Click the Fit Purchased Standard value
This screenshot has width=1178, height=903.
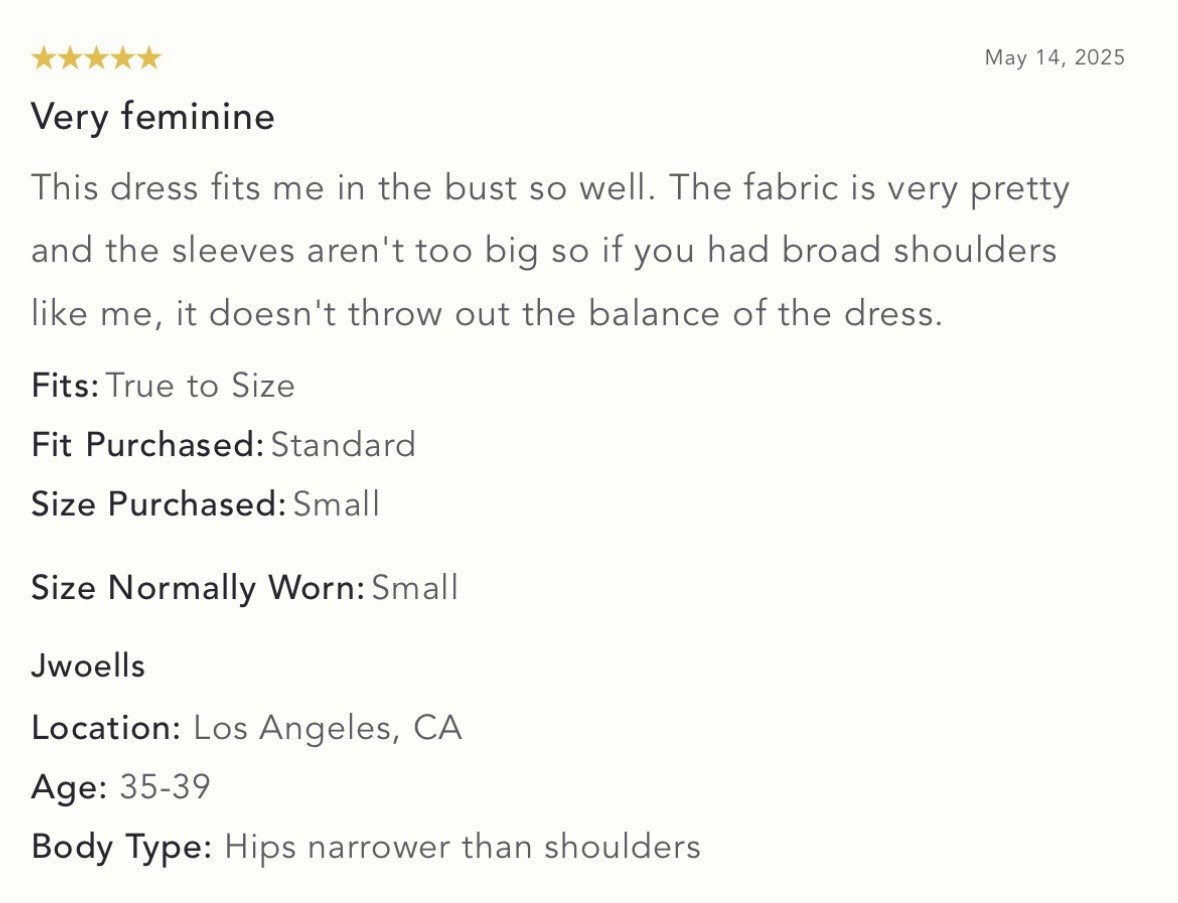click(x=343, y=445)
